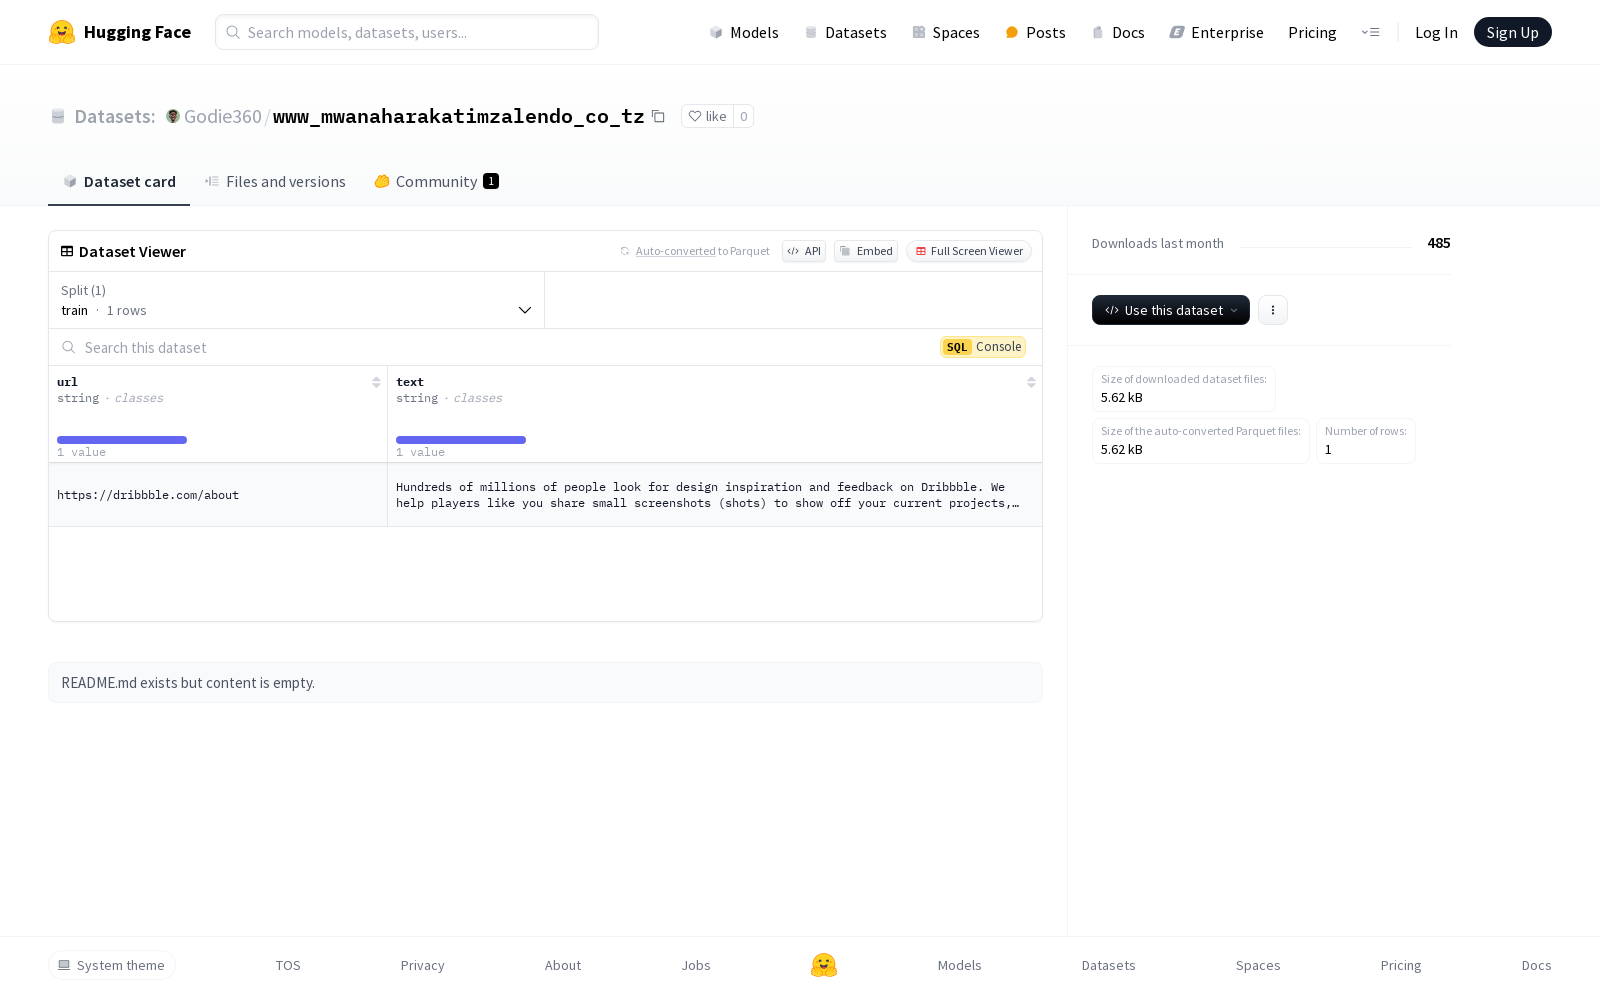
Task: Open Docs in top navigation
Action: pos(1118,32)
